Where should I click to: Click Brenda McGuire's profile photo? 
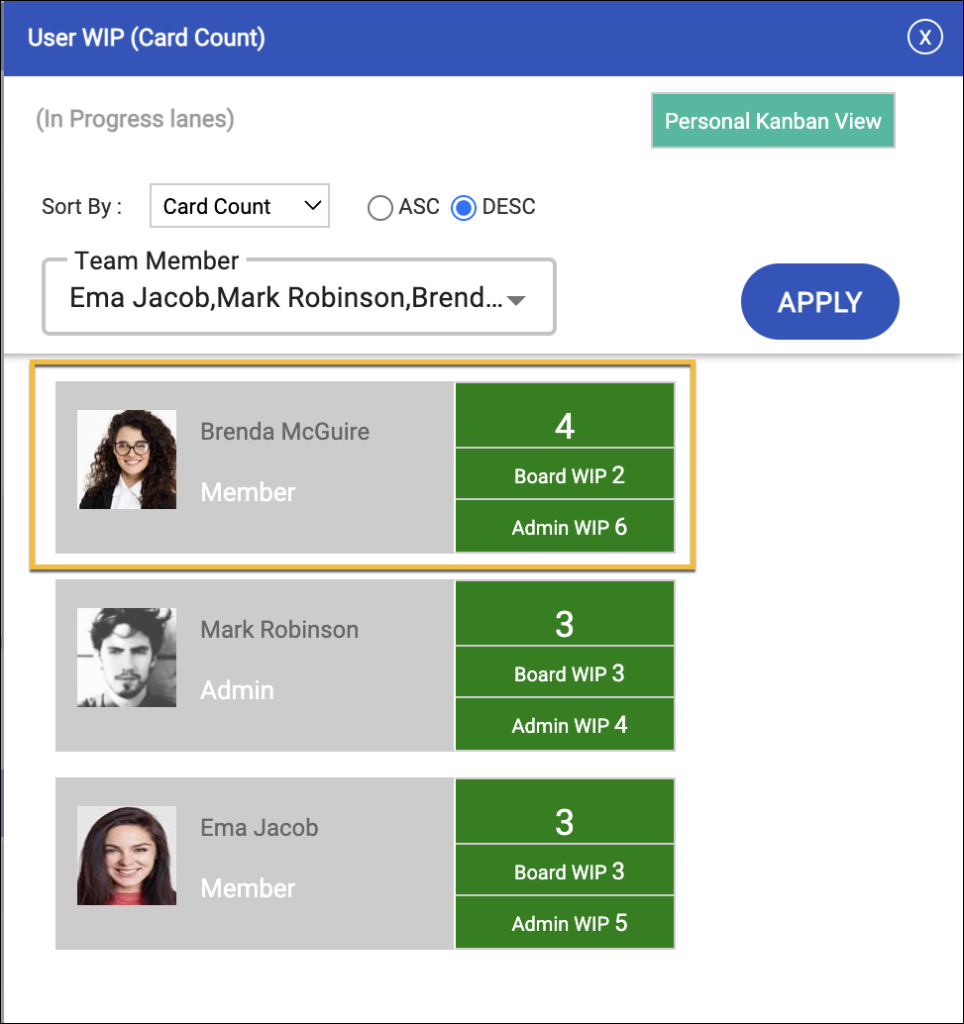pos(127,459)
